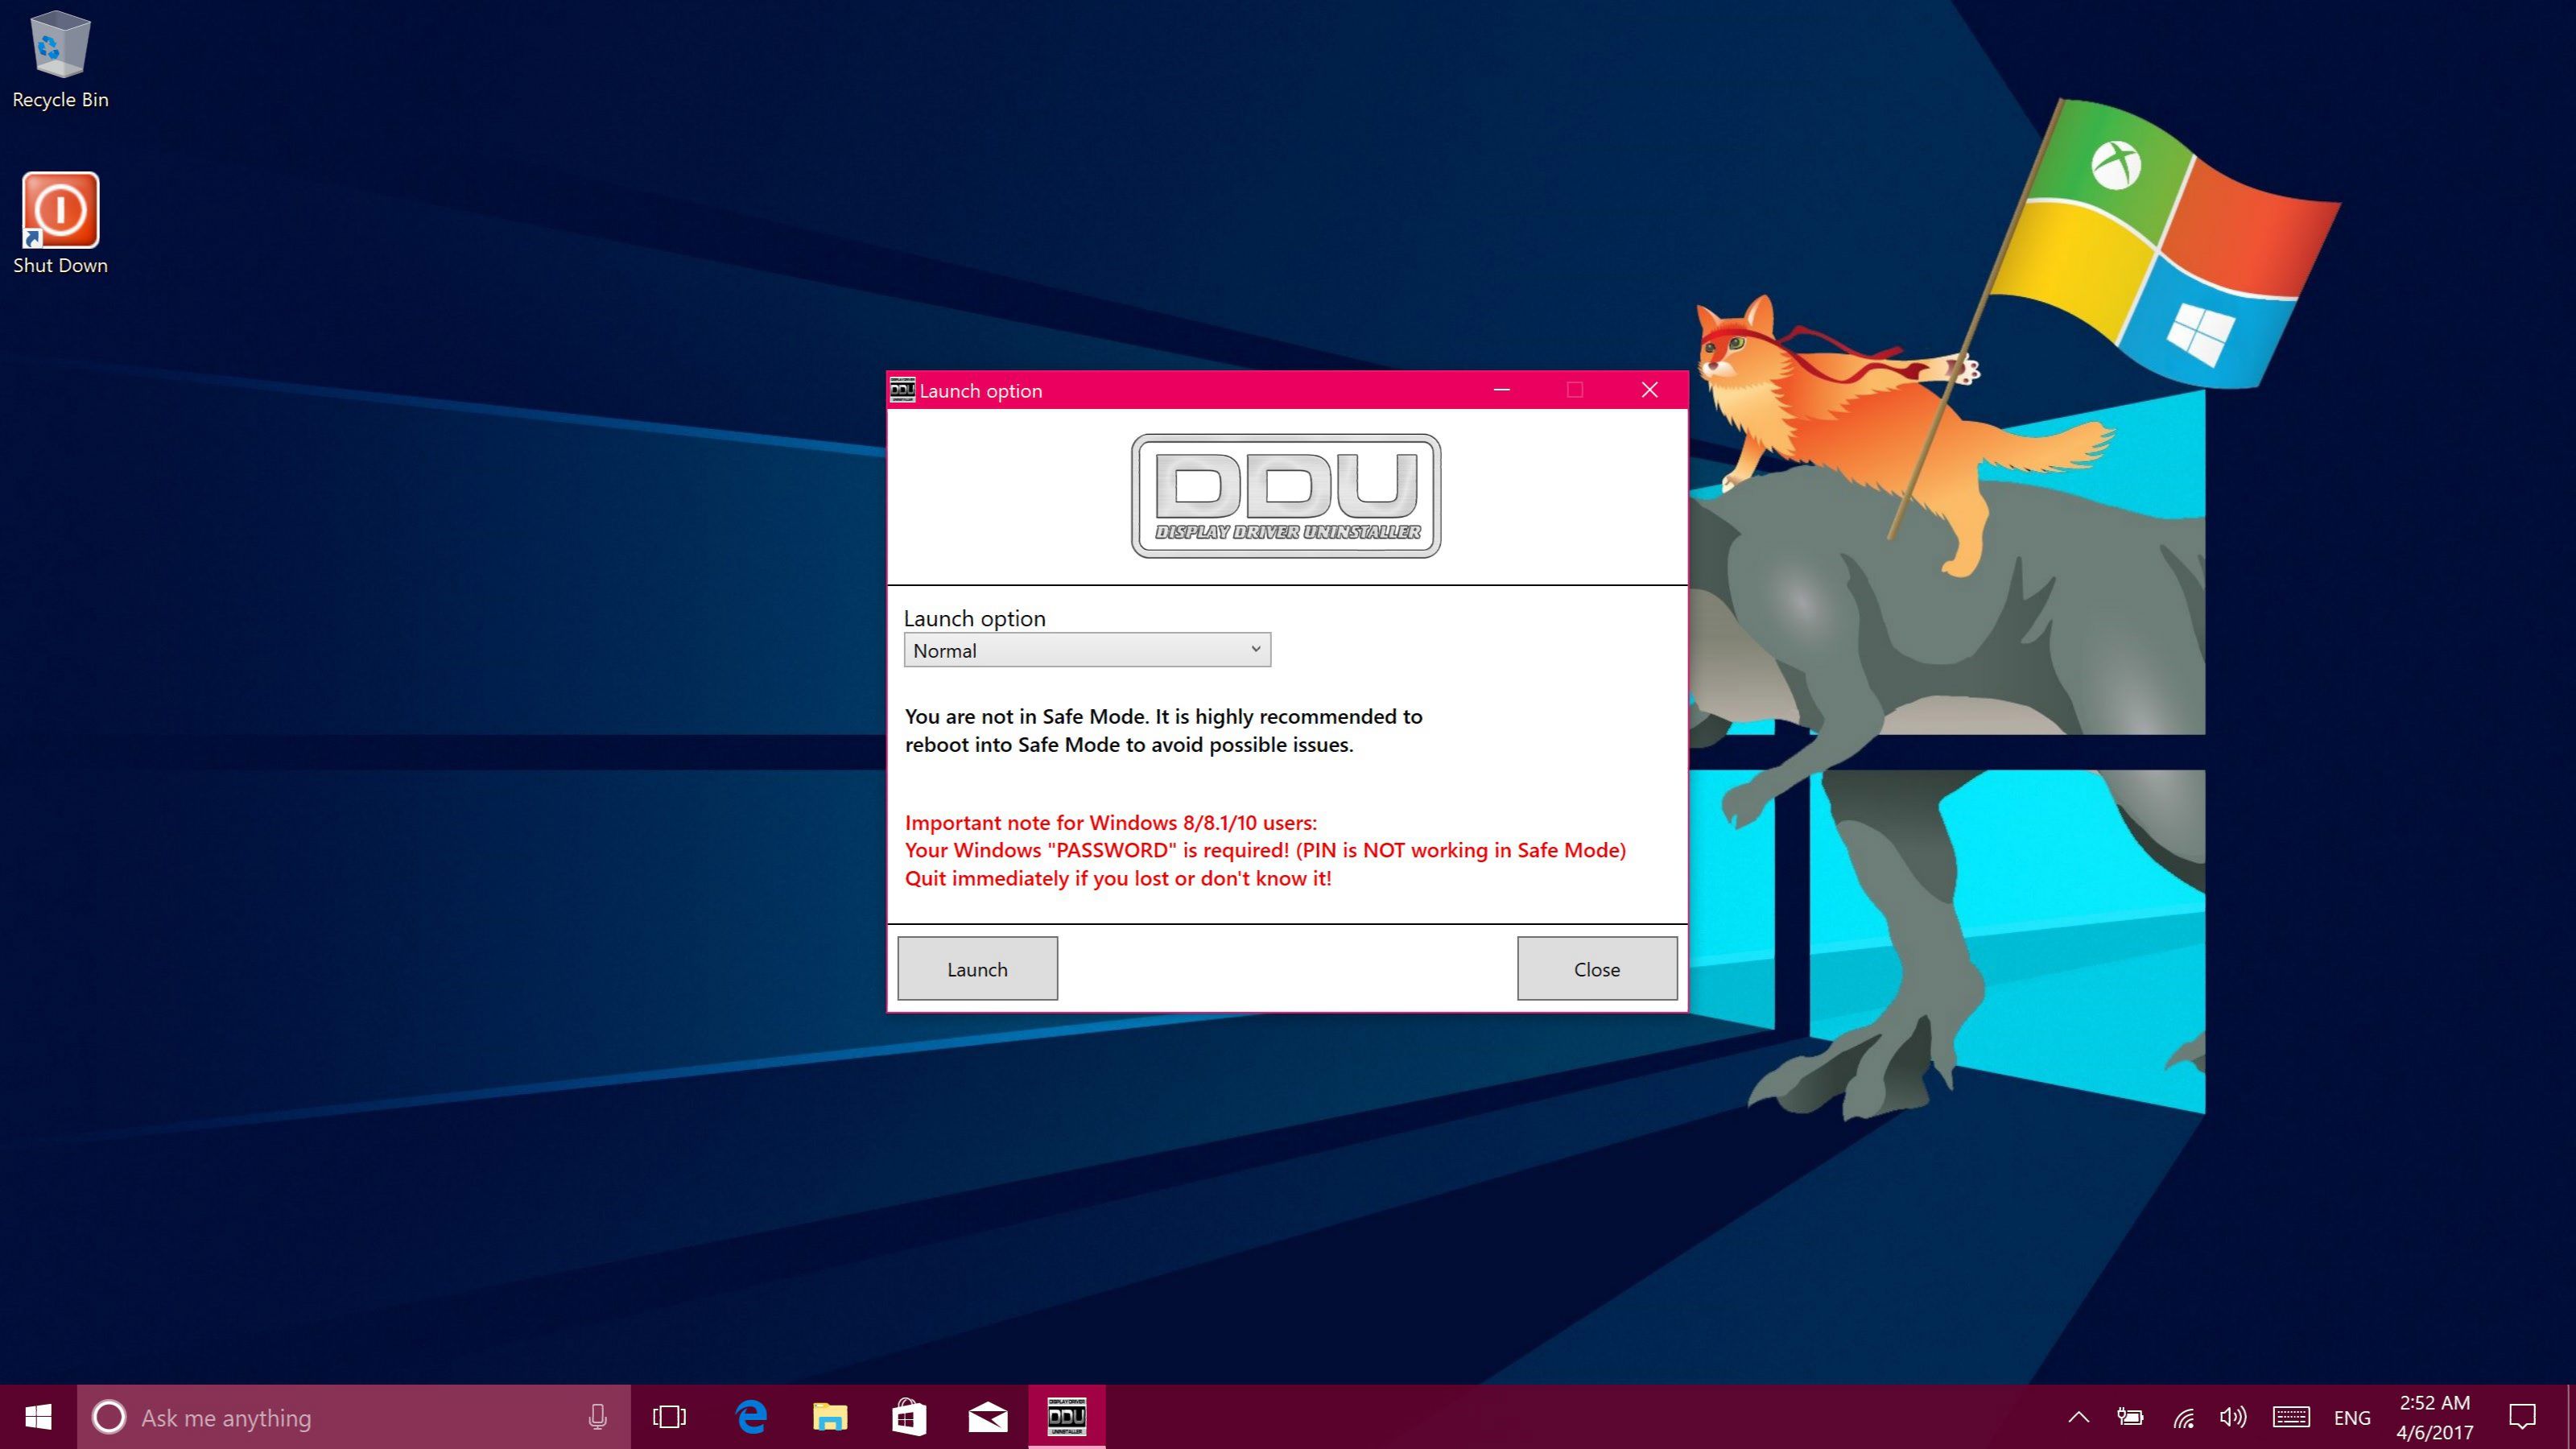2576x1449 pixels.
Task: Close the Launch option window with X
Action: click(1650, 390)
